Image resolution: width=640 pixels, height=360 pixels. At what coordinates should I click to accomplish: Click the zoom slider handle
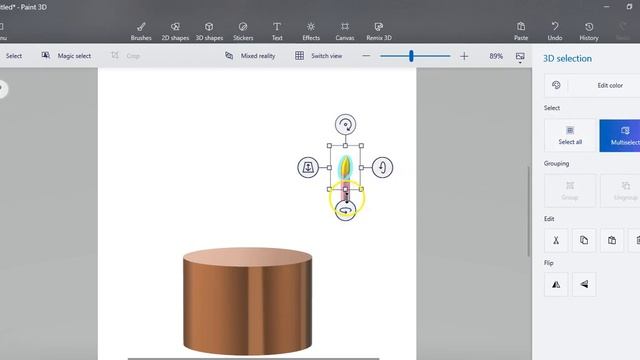pyautogui.click(x=411, y=56)
